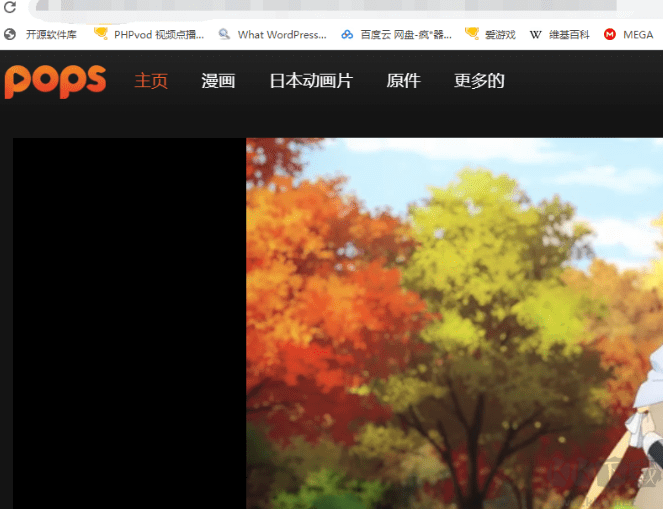Click the What WordPress bookmark magnifier icon
The width and height of the screenshot is (663, 509).
pyautogui.click(x=224, y=34)
